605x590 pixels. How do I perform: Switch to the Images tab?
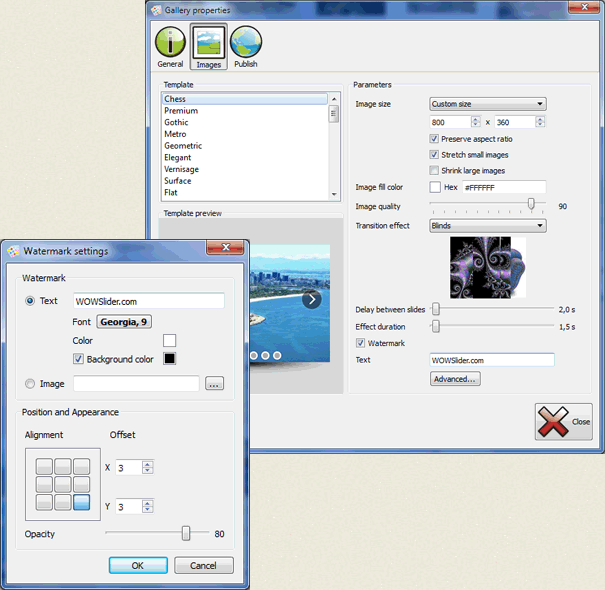coord(208,47)
